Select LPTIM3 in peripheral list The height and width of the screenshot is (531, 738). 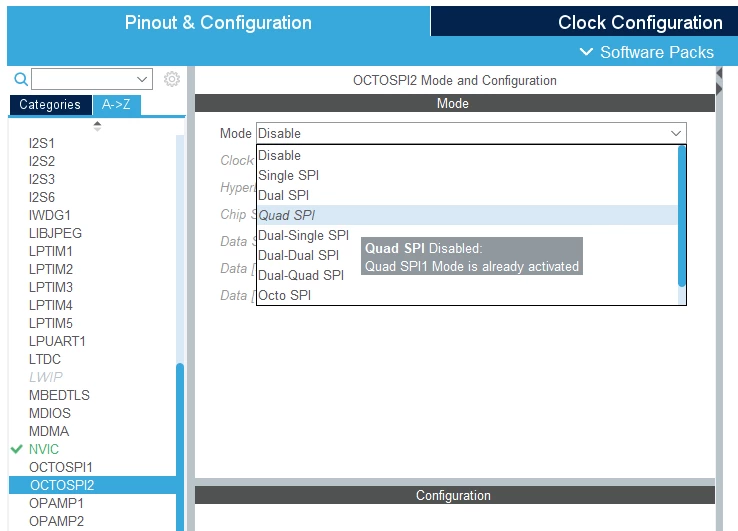[50, 287]
